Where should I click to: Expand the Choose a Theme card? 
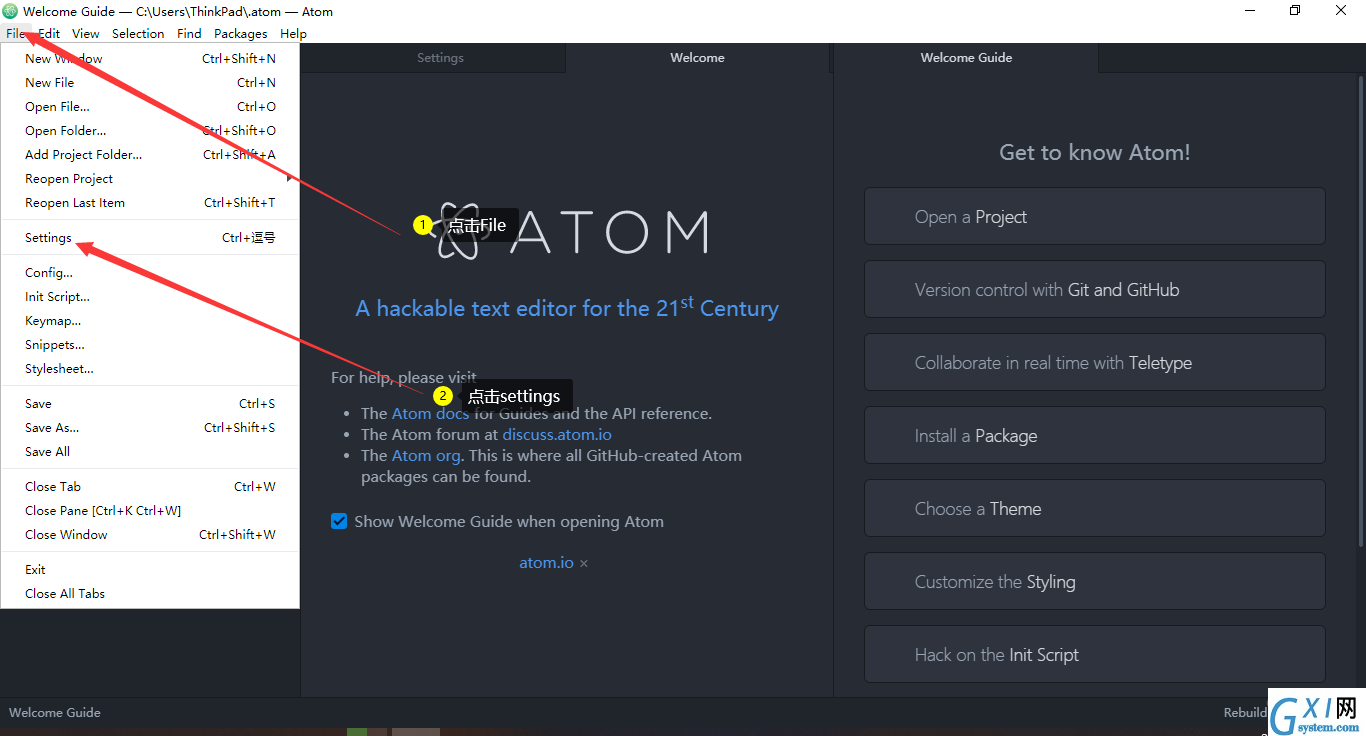[x=1095, y=509]
